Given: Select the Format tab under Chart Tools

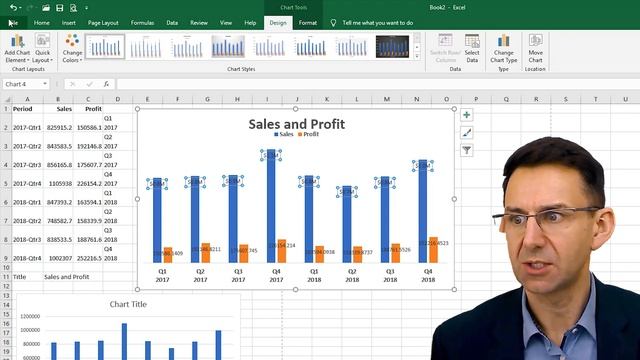Looking at the screenshot, I should point(308,23).
